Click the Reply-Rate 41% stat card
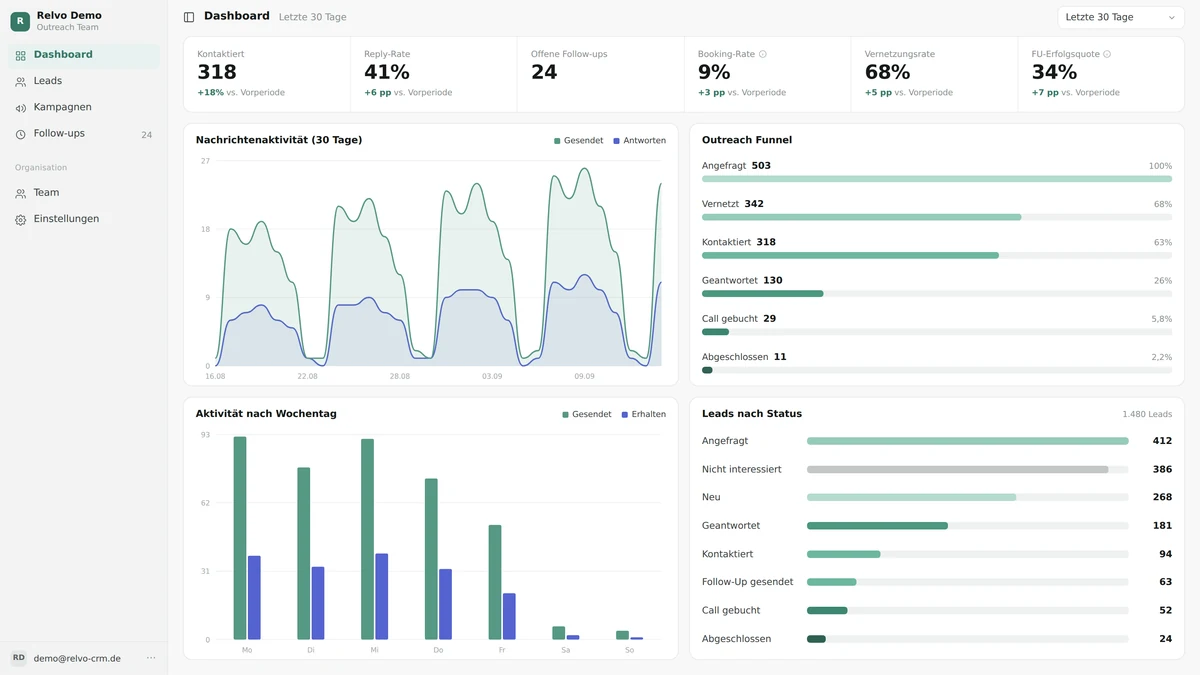The width and height of the screenshot is (1200, 675). [434, 75]
